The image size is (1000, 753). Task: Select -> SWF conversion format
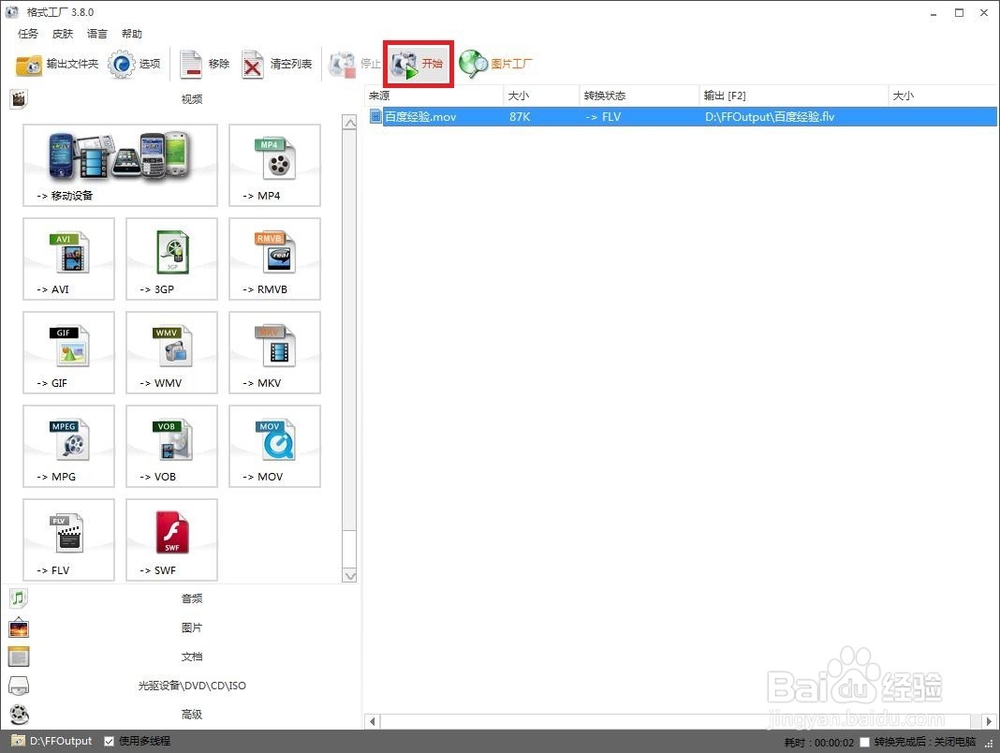point(172,540)
